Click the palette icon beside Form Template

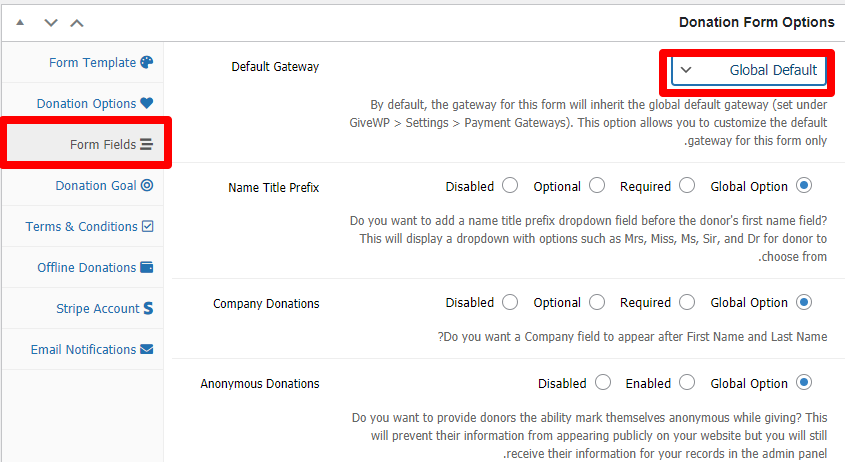[147, 63]
